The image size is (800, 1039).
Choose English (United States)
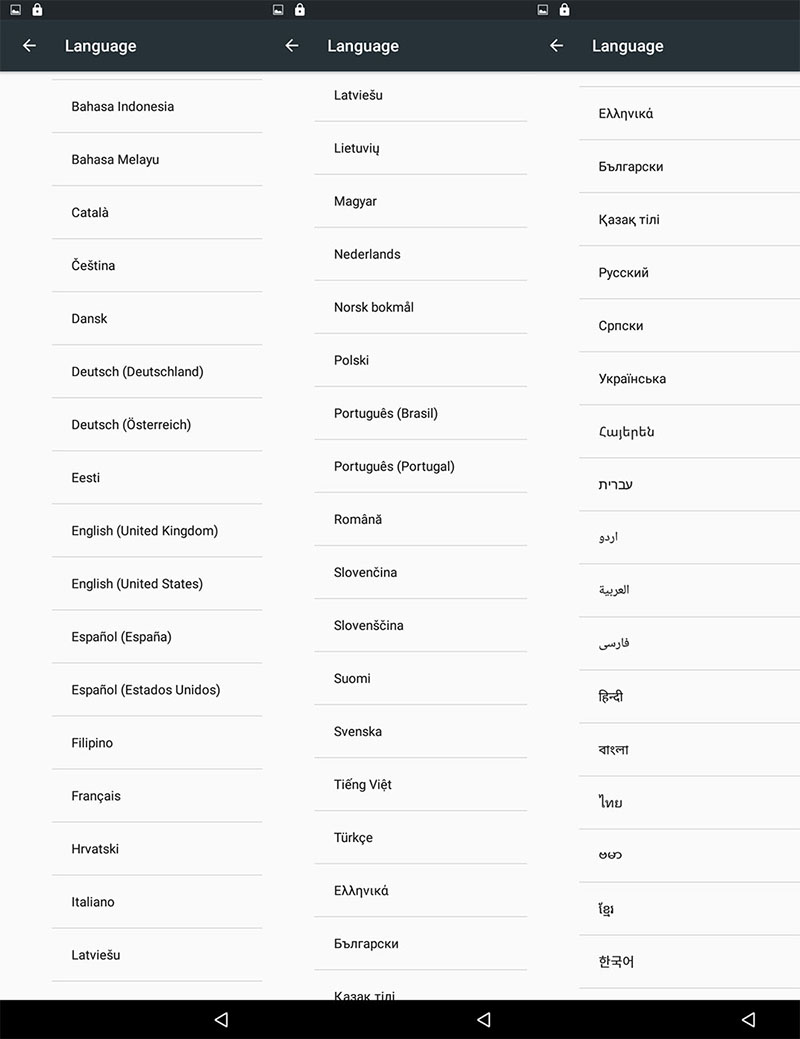[137, 584]
